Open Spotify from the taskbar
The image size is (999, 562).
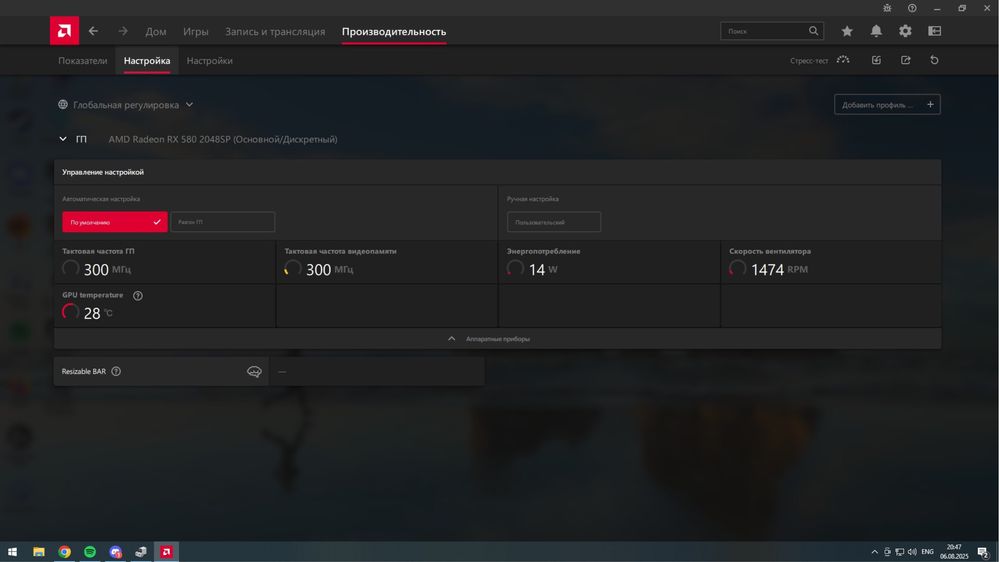tap(90, 552)
